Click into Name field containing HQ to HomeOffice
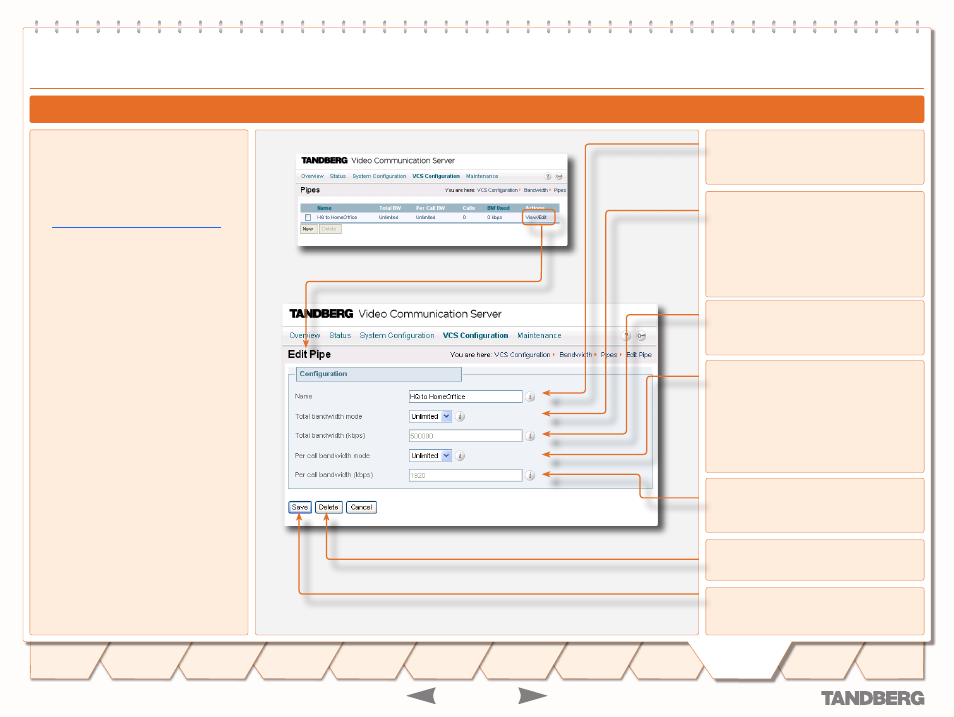Viewport: 954px width, 717px height. tap(465, 397)
